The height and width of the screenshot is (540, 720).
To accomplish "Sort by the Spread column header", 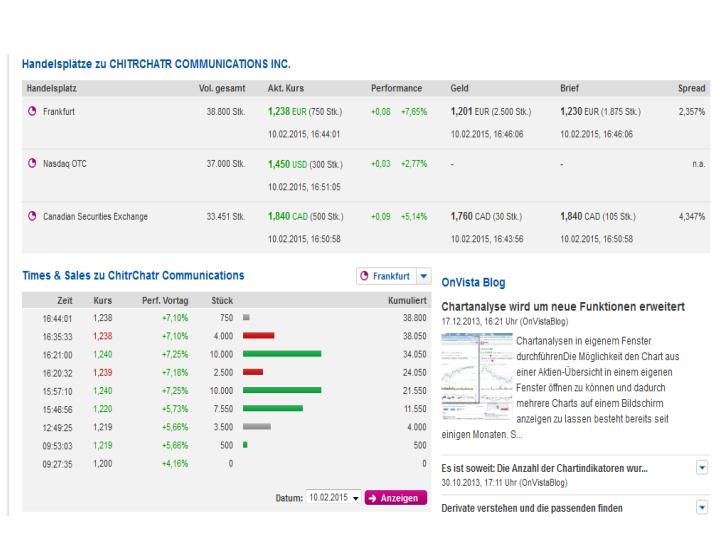I will click(x=691, y=88).
